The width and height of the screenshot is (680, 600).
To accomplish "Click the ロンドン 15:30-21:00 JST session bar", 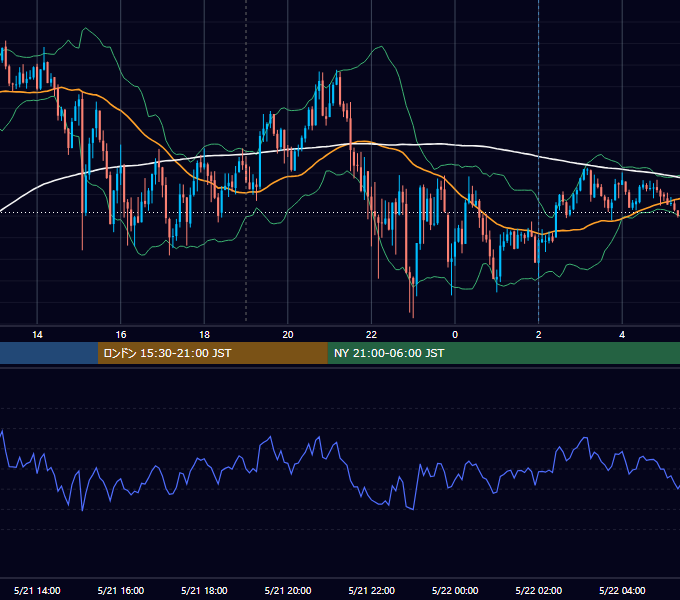I will click(x=212, y=353).
